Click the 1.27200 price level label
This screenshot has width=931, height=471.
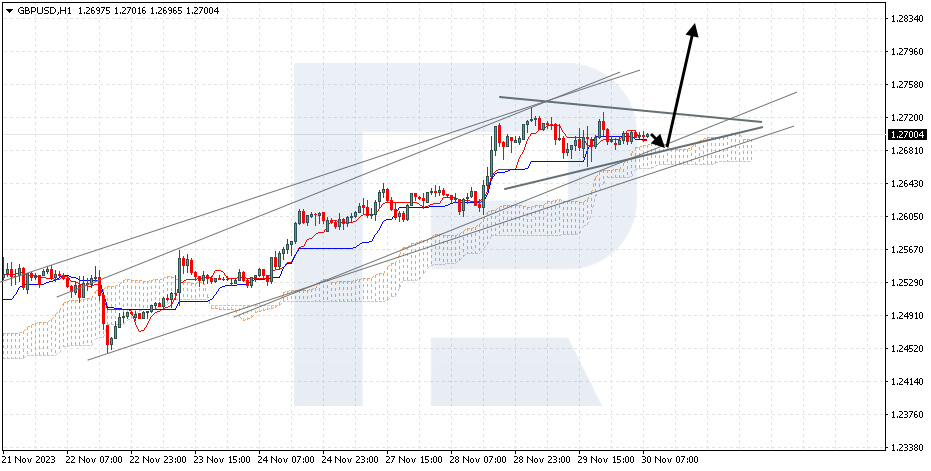point(904,118)
